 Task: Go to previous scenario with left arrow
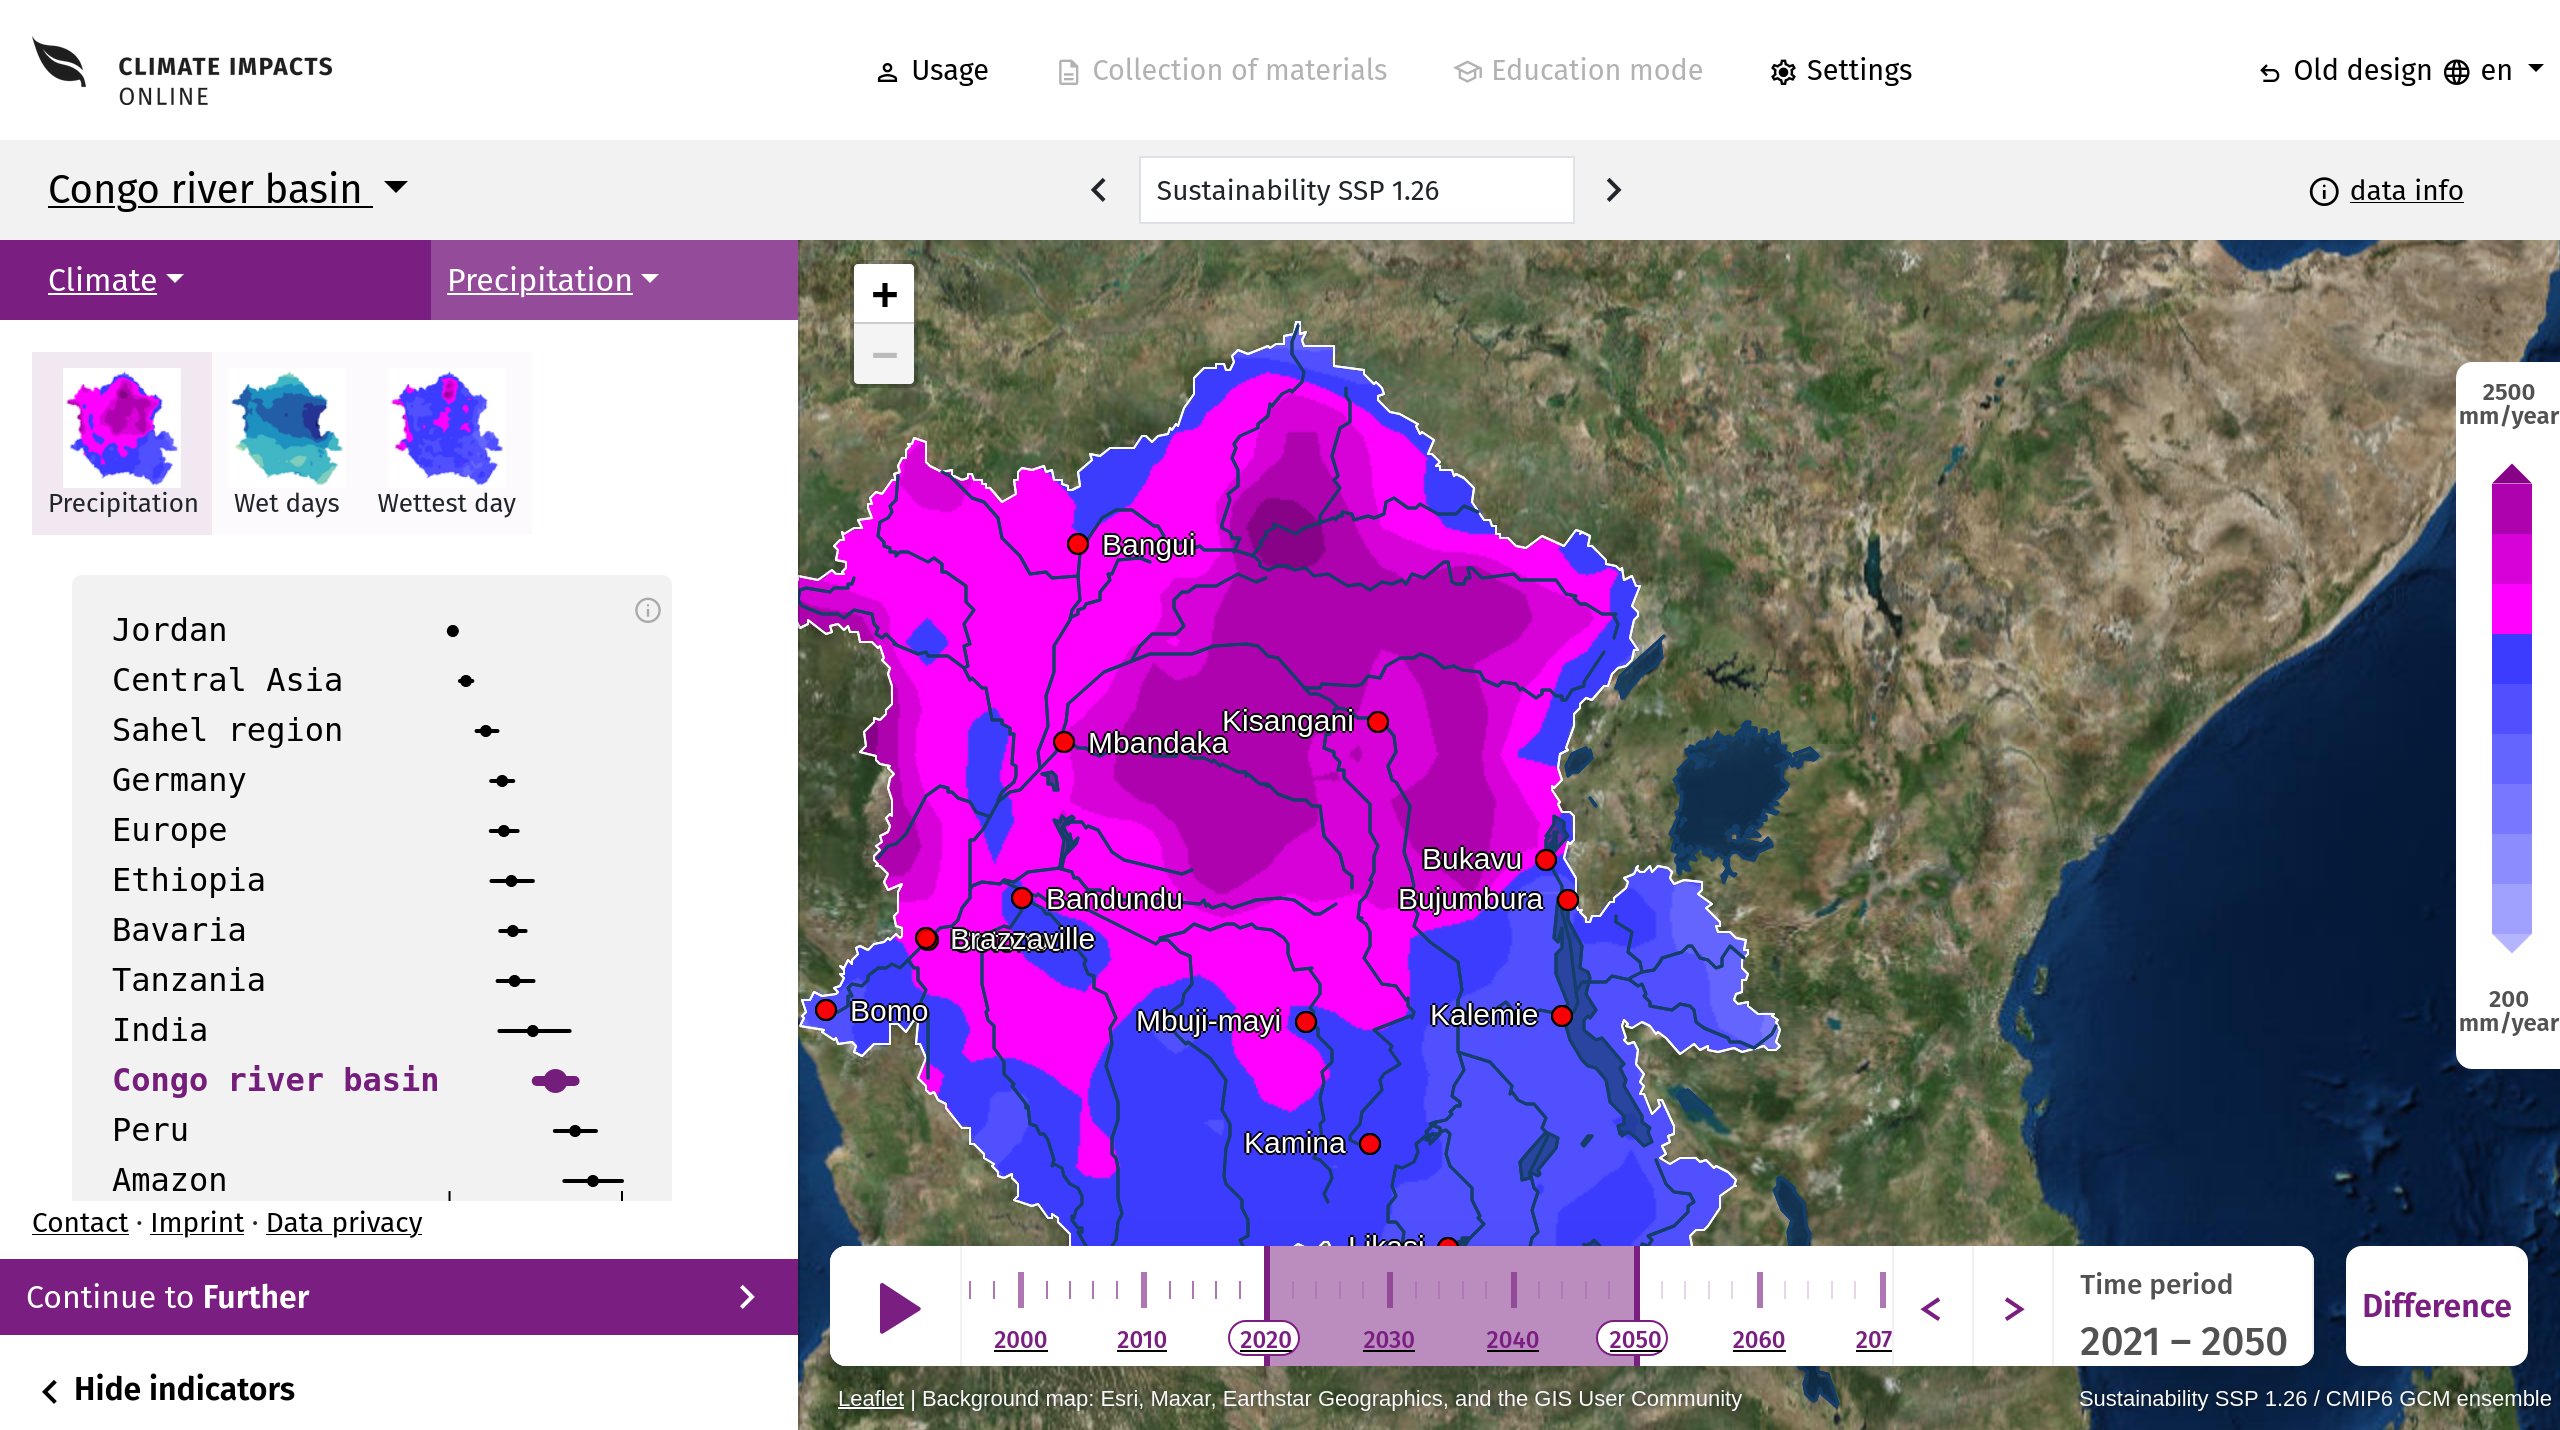(1099, 190)
